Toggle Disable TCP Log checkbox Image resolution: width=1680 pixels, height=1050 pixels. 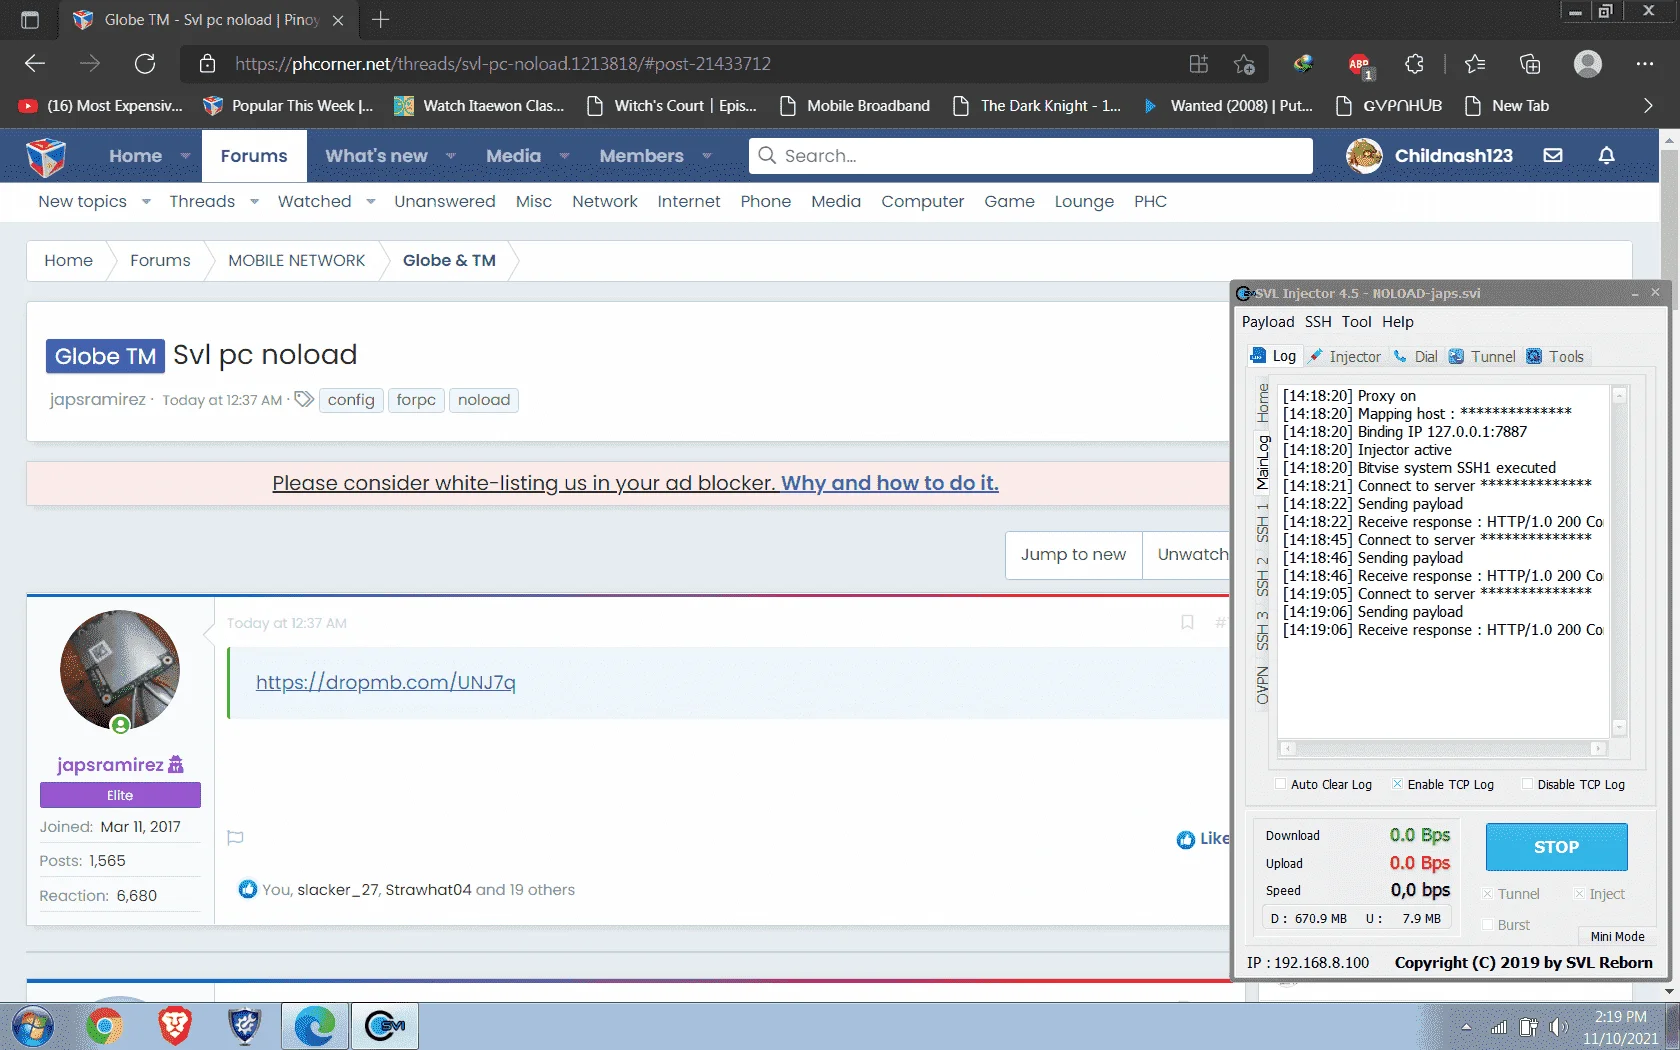coord(1527,784)
